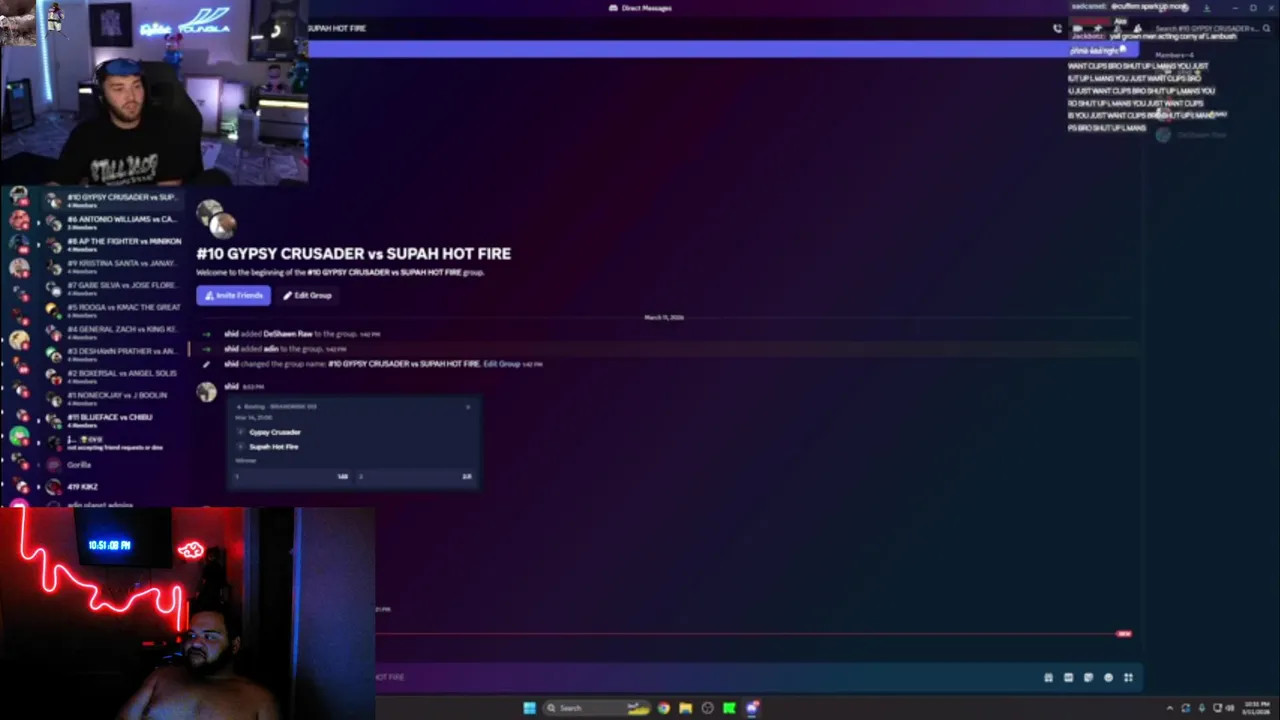Open the sticker picker in message bar
Image resolution: width=1280 pixels, height=720 pixels.
[x=1088, y=678]
